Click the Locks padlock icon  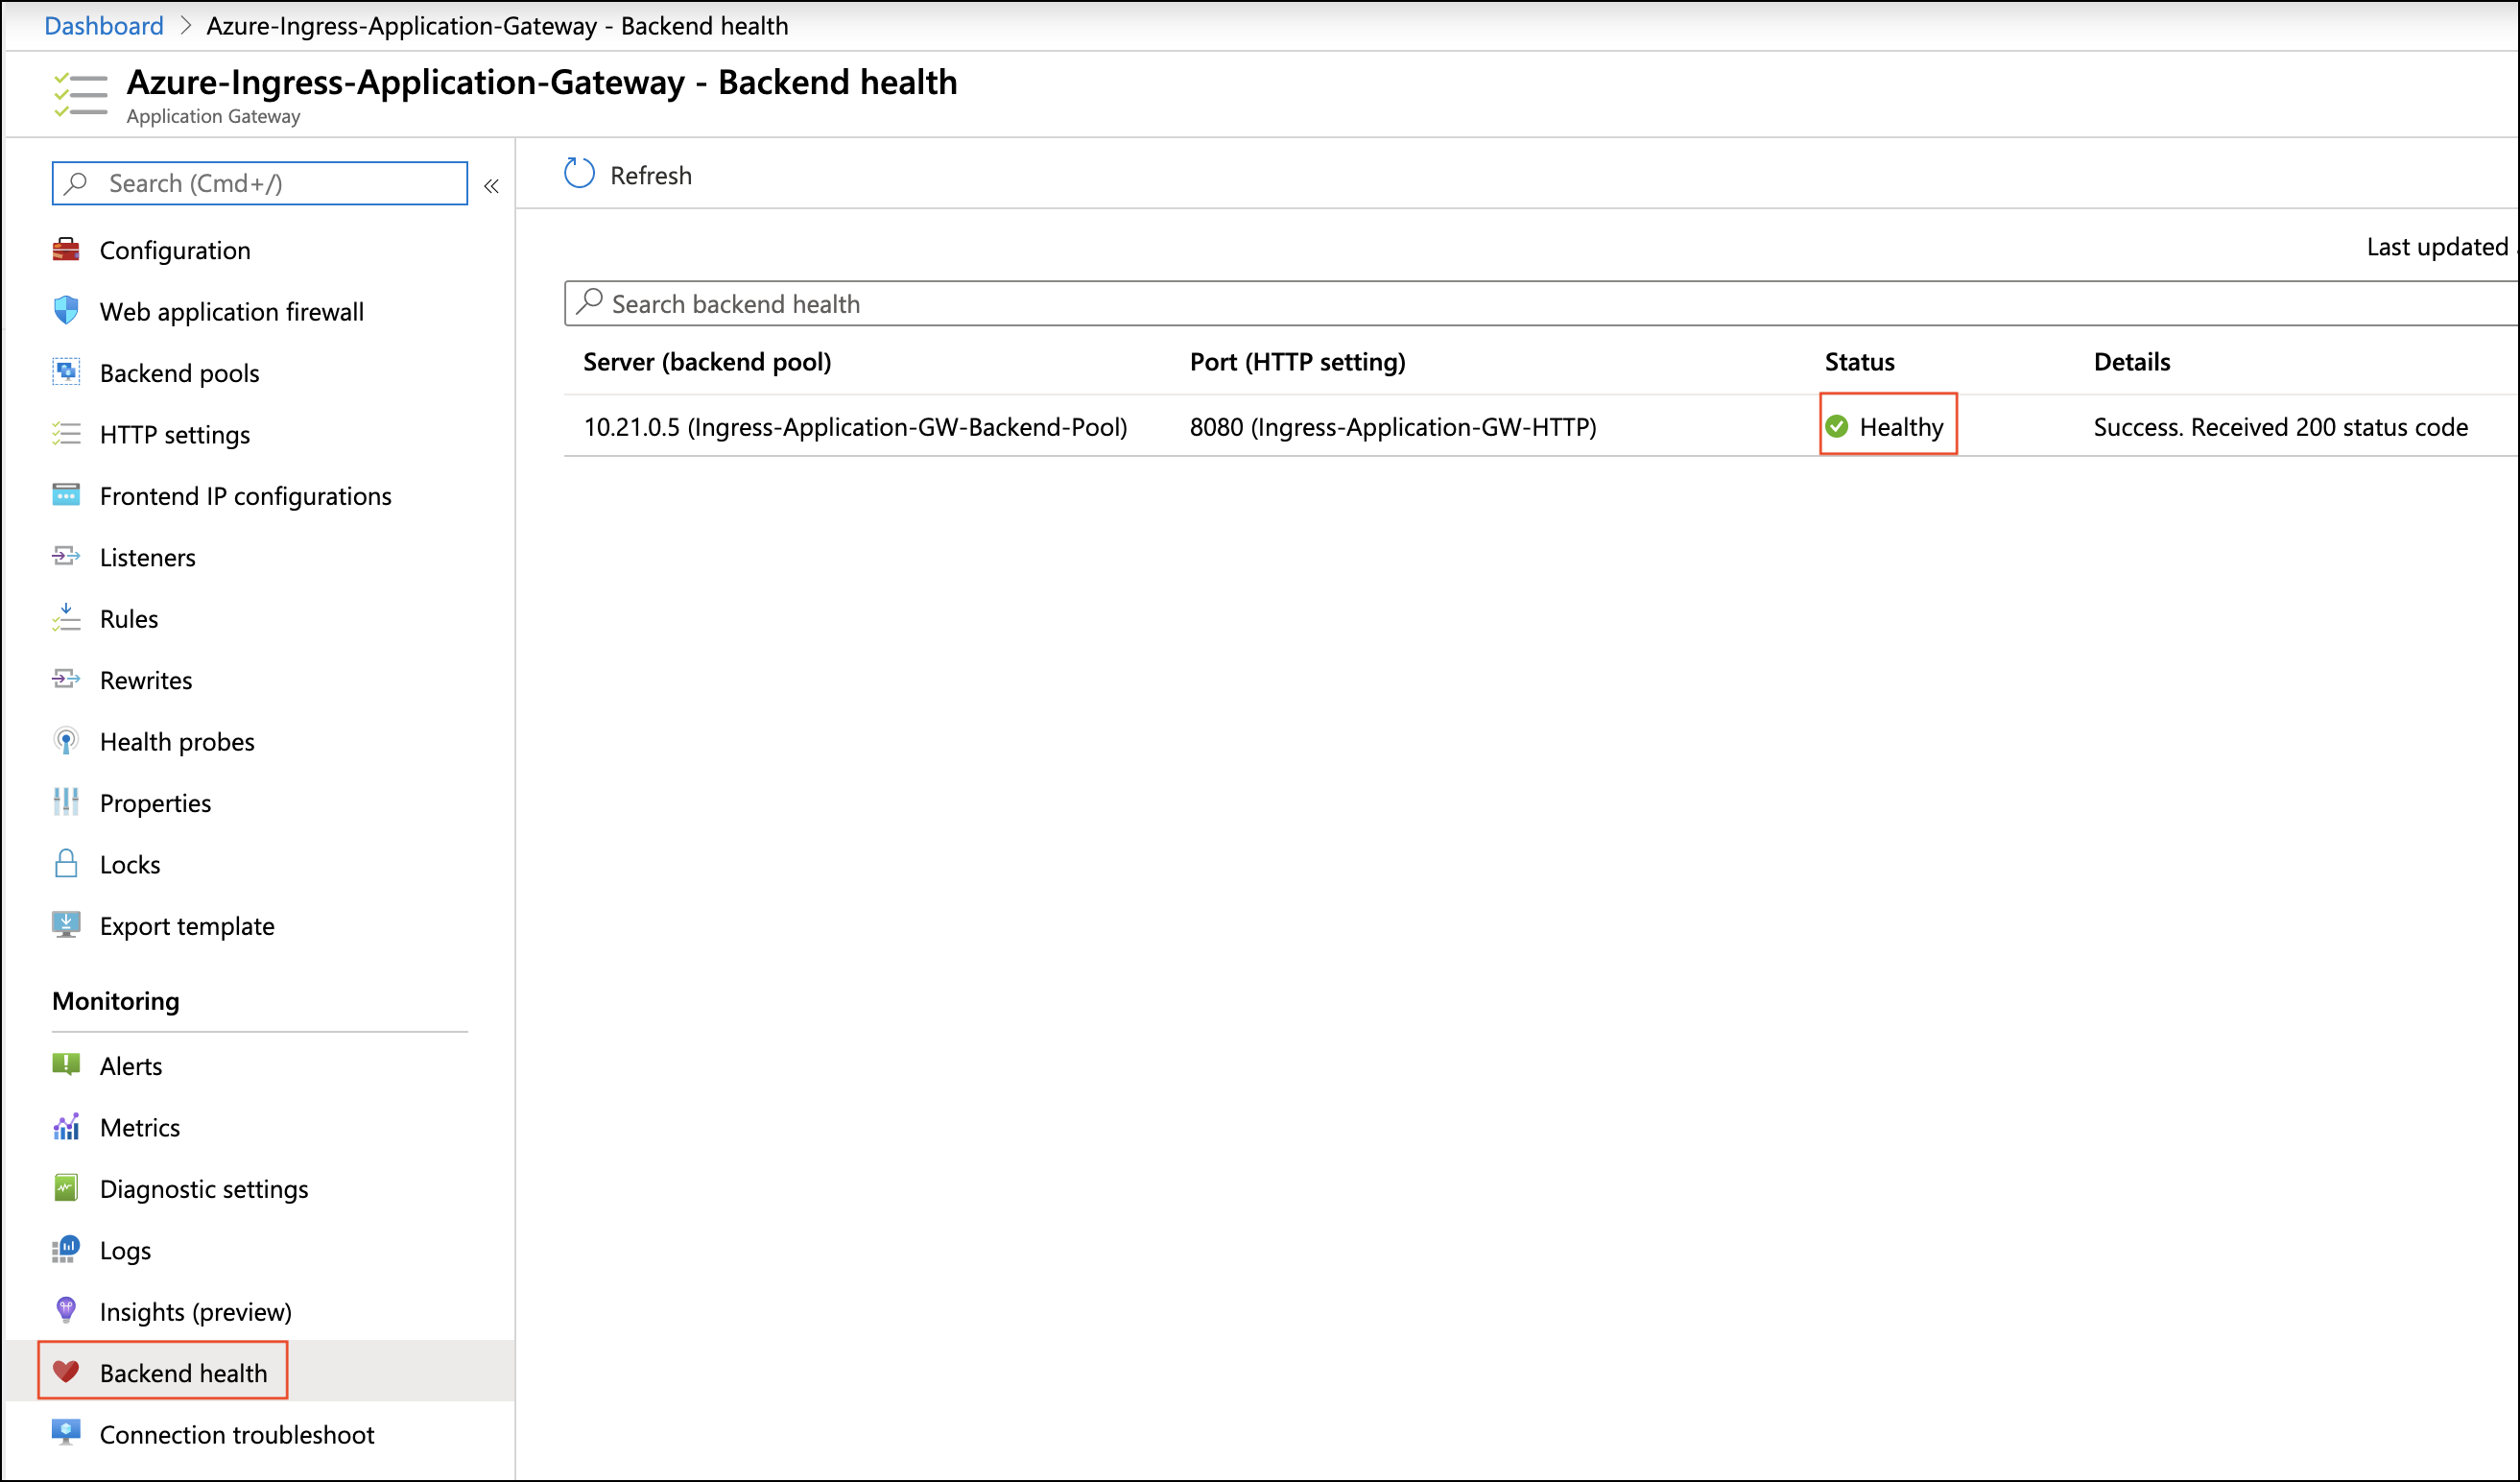coord(66,864)
